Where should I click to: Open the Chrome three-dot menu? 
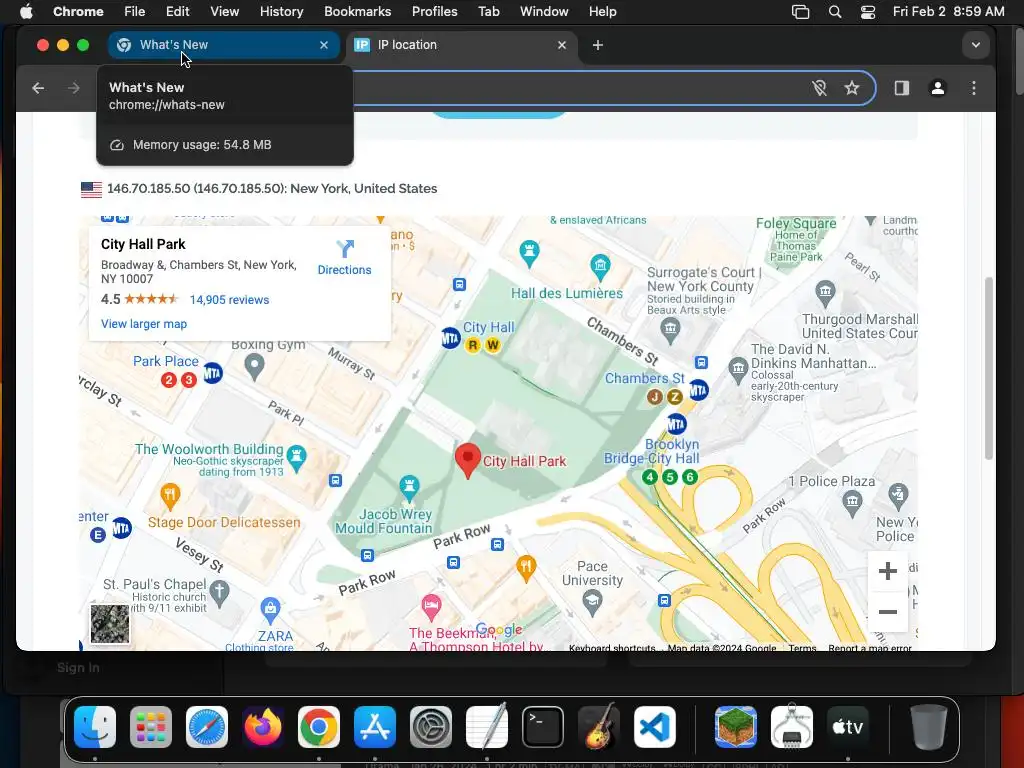click(x=974, y=88)
